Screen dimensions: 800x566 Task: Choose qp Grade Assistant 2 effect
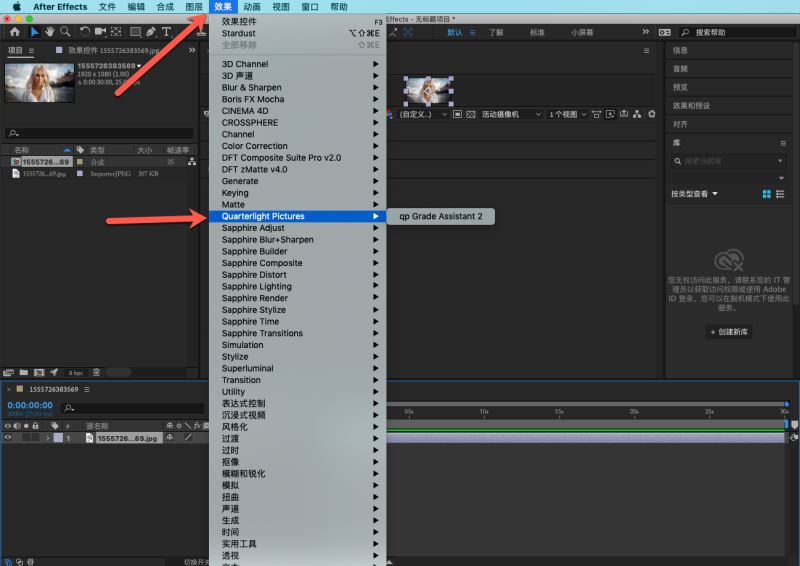coord(441,216)
